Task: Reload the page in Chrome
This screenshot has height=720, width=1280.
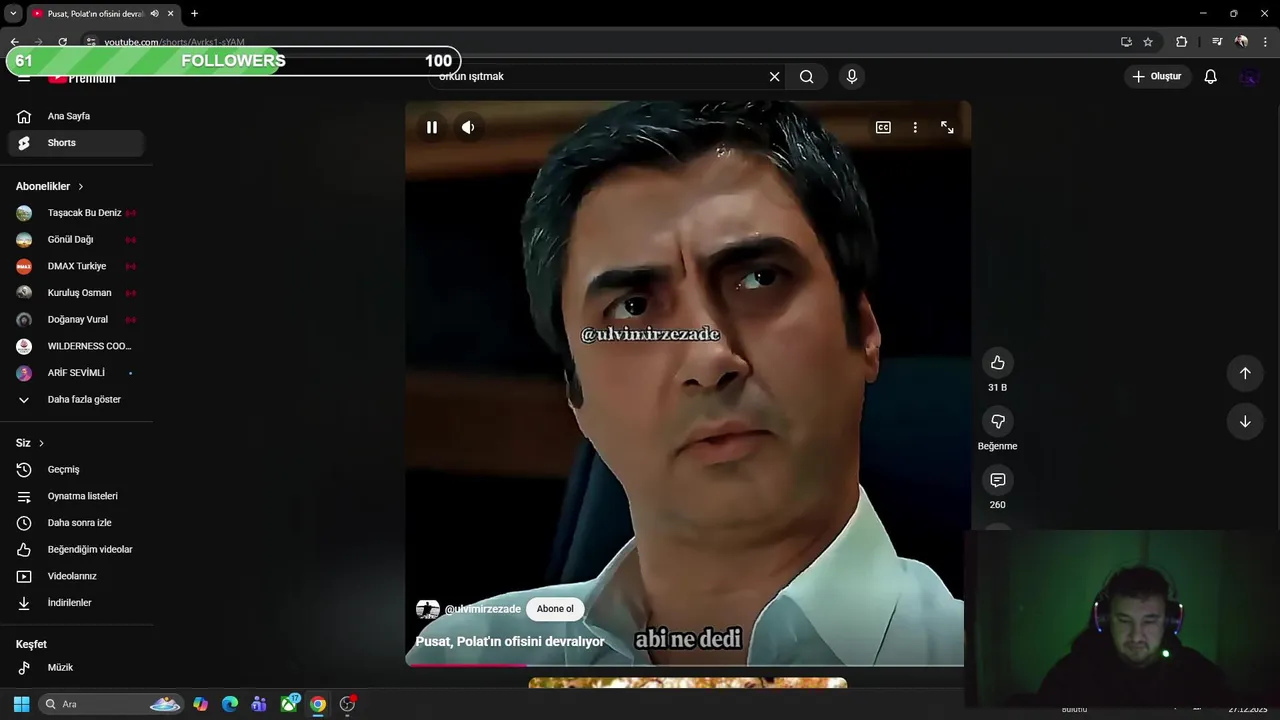Action: (x=62, y=42)
